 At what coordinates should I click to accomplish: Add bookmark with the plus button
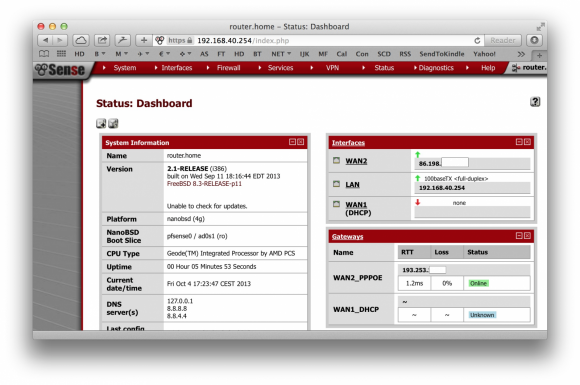(x=144, y=40)
